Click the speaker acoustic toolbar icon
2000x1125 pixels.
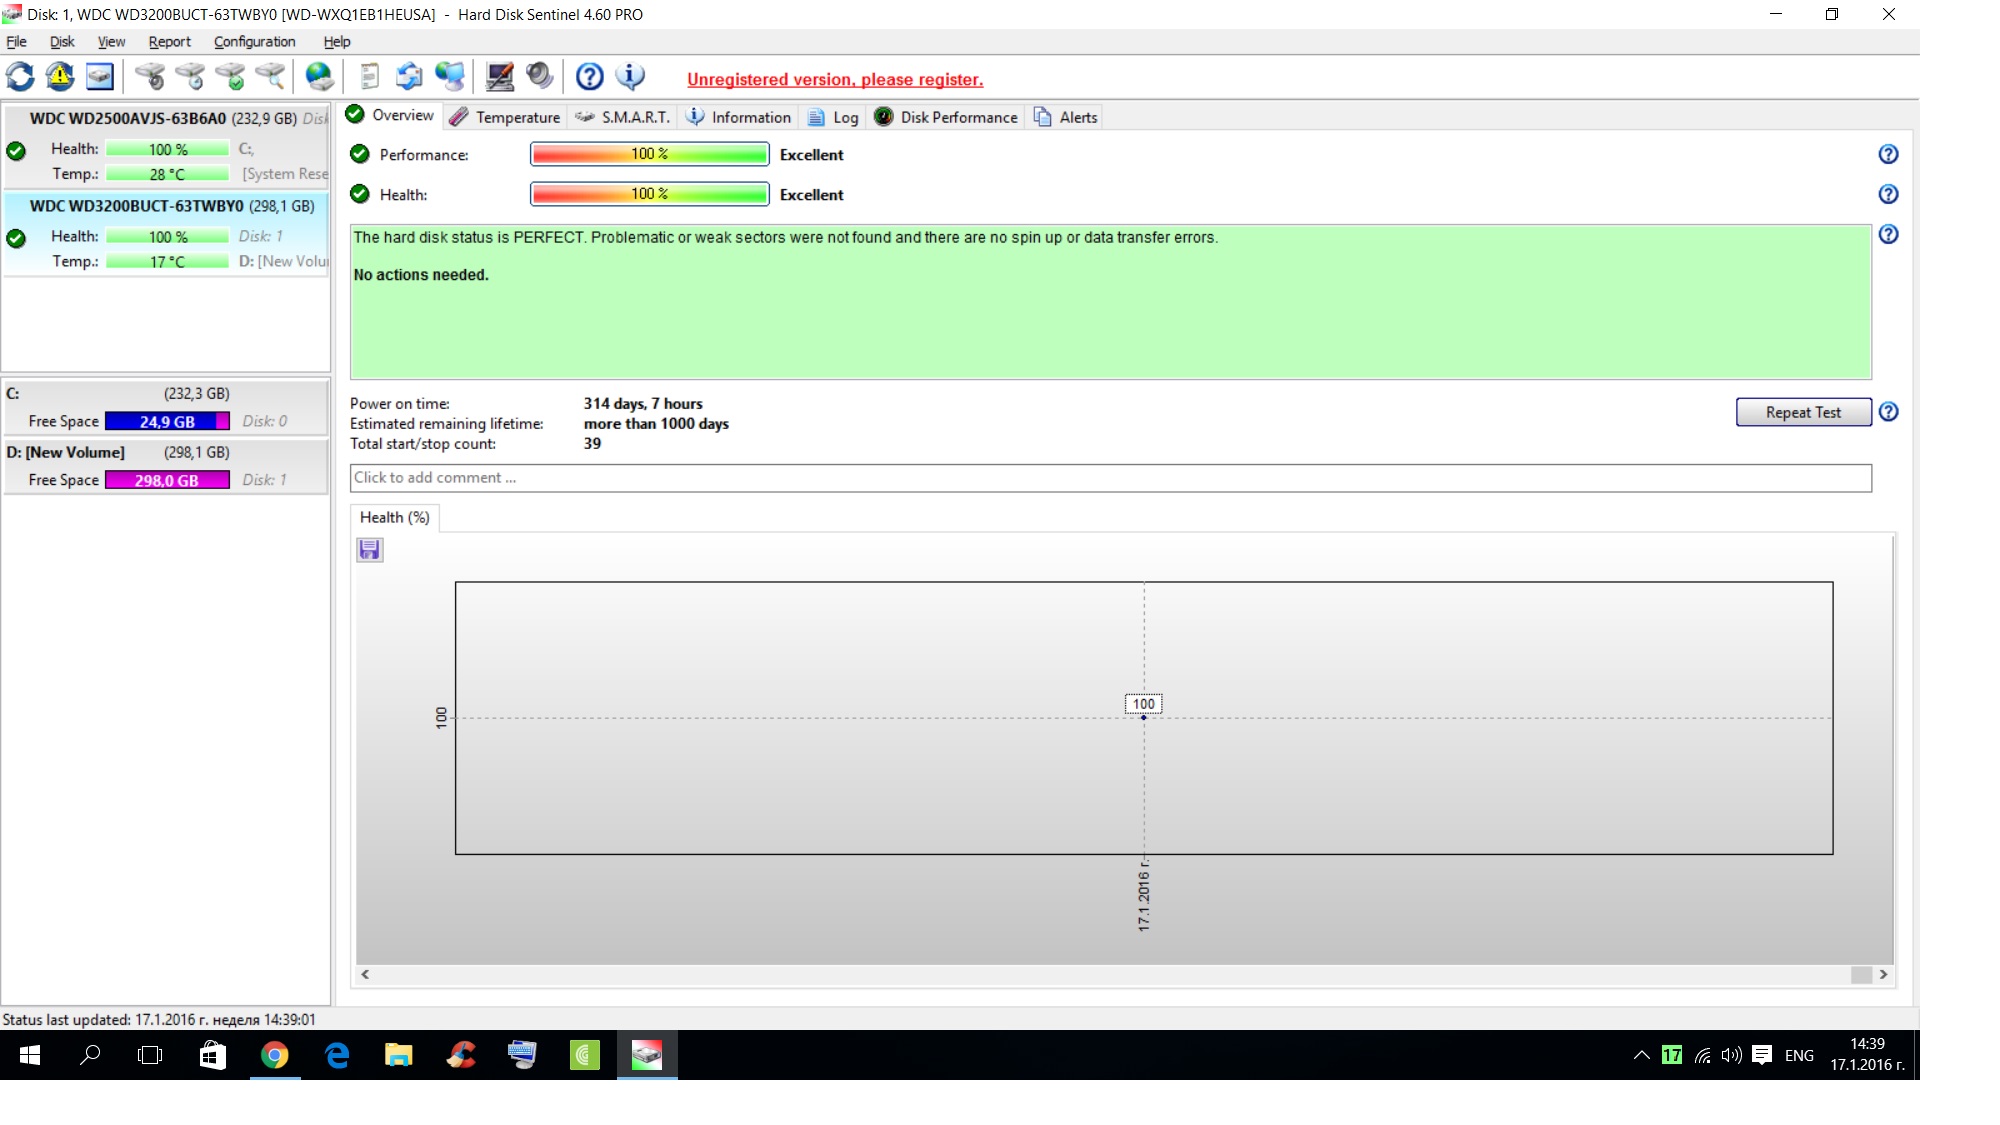tap(539, 77)
